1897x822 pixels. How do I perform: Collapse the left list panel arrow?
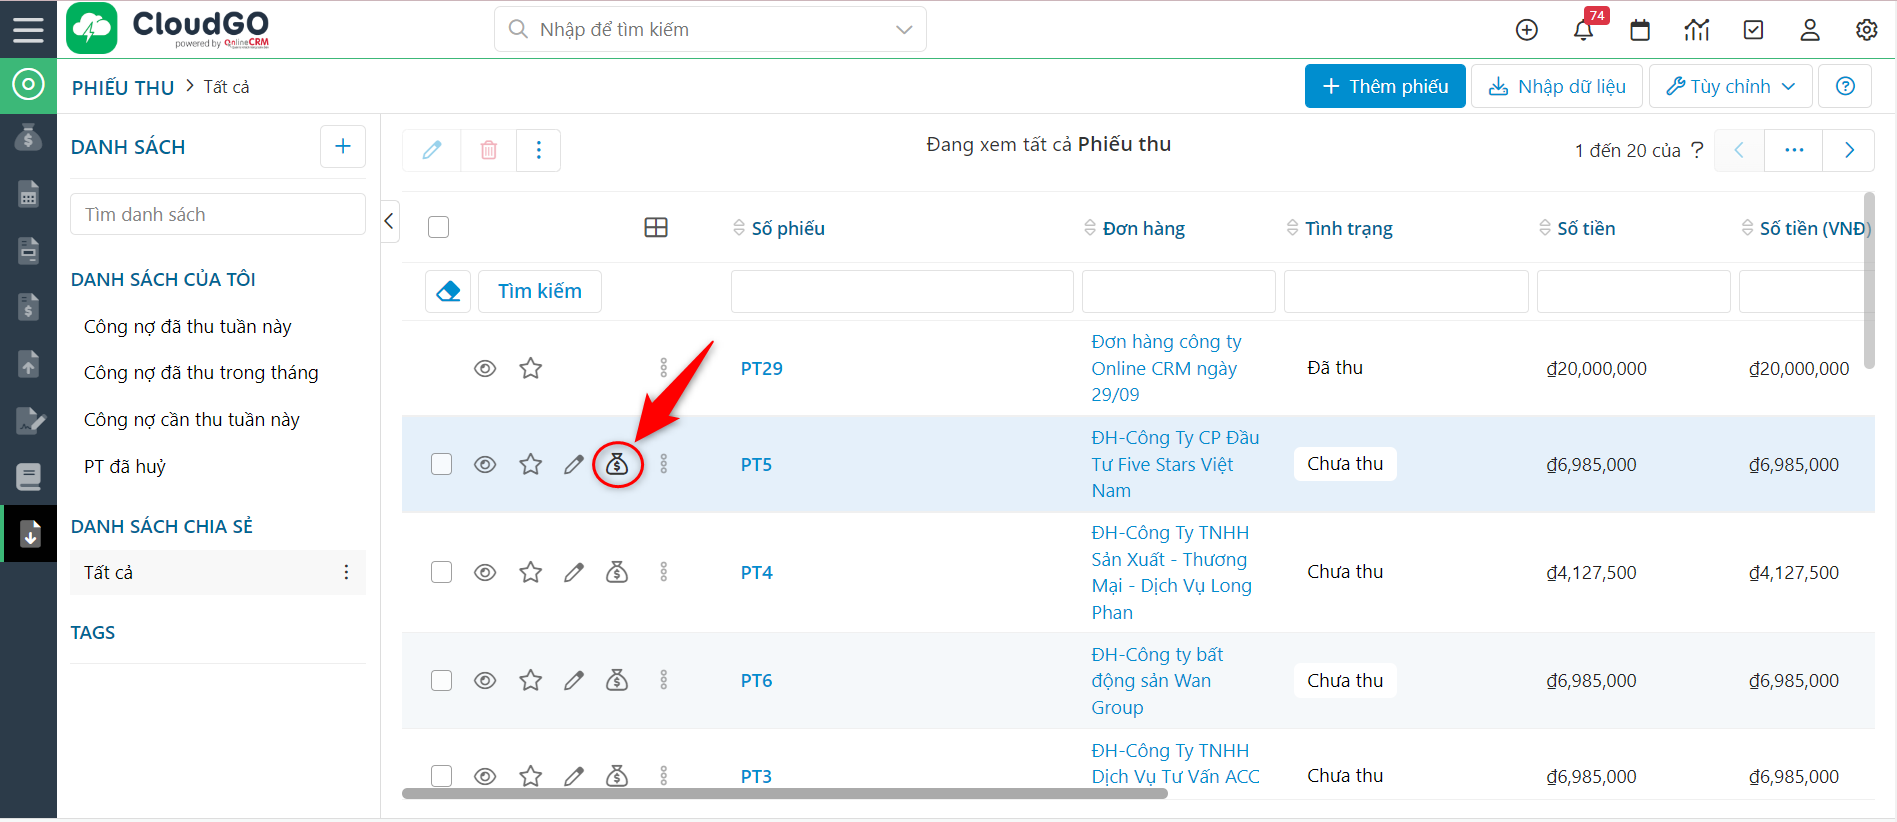[x=389, y=220]
